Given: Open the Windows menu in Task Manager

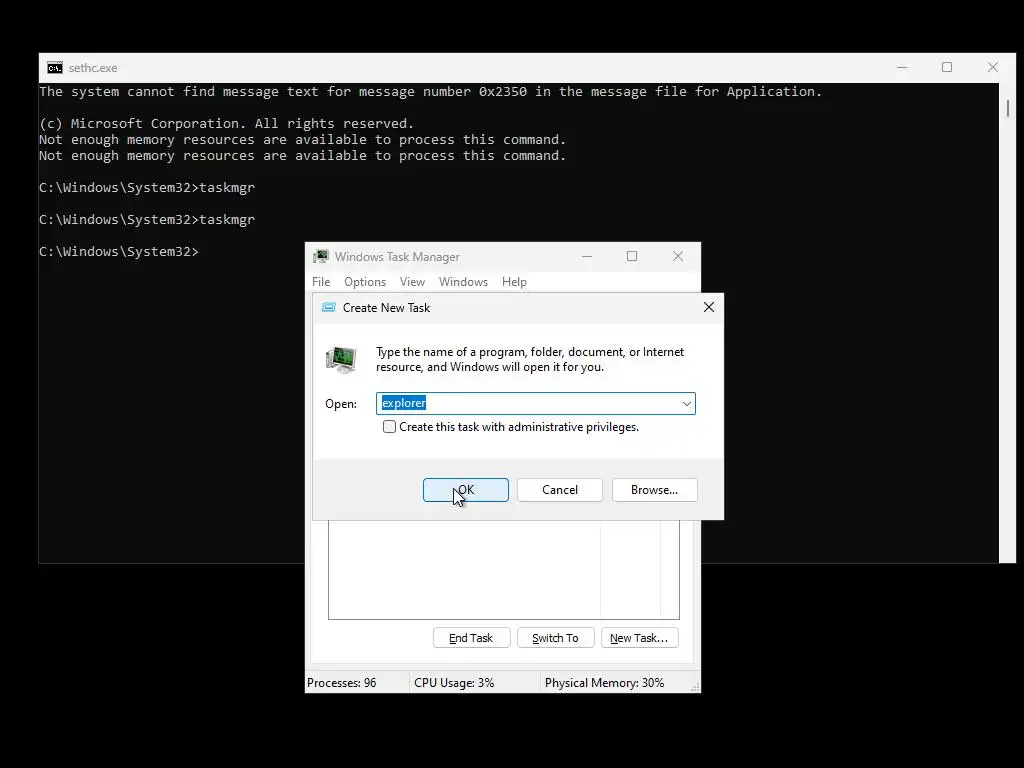Looking at the screenshot, I should point(463,282).
